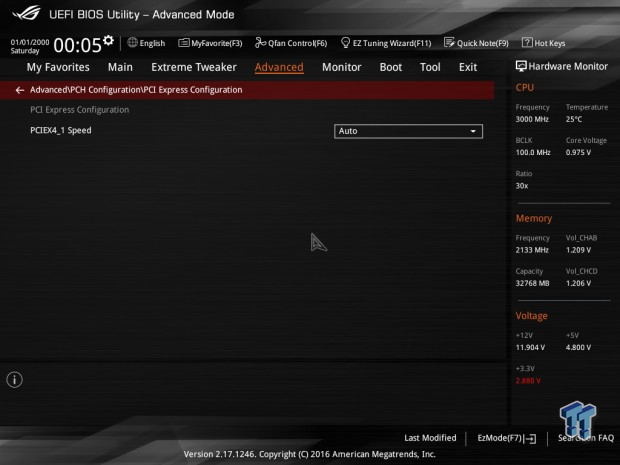Click the Quick Note pencil icon
The width and height of the screenshot is (620, 465).
449,43
